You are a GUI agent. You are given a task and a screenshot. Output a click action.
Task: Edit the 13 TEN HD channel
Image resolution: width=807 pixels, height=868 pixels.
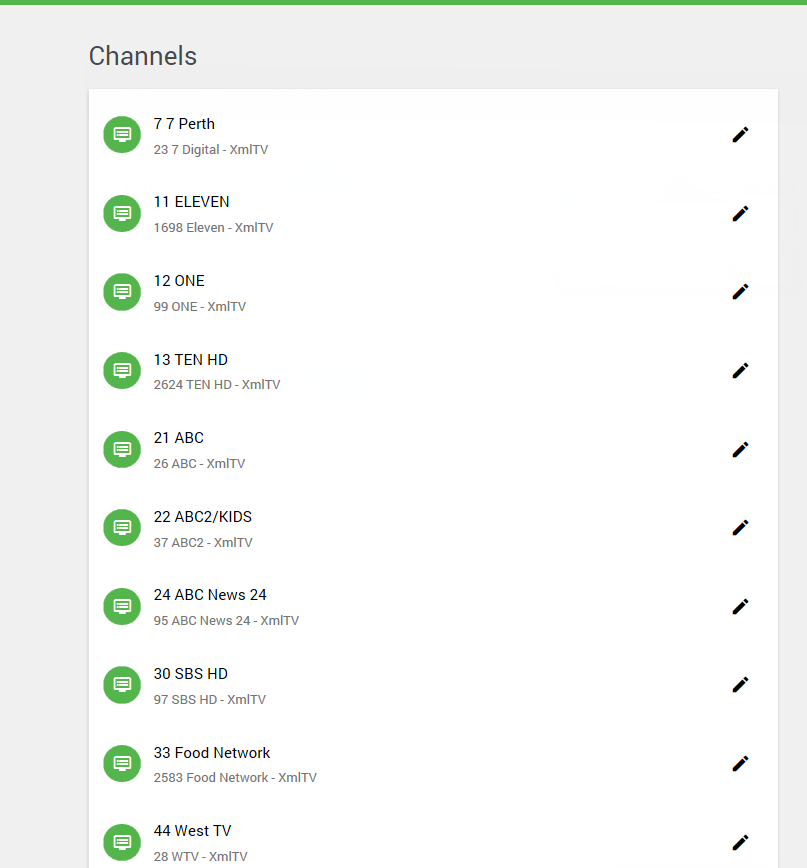tap(740, 370)
